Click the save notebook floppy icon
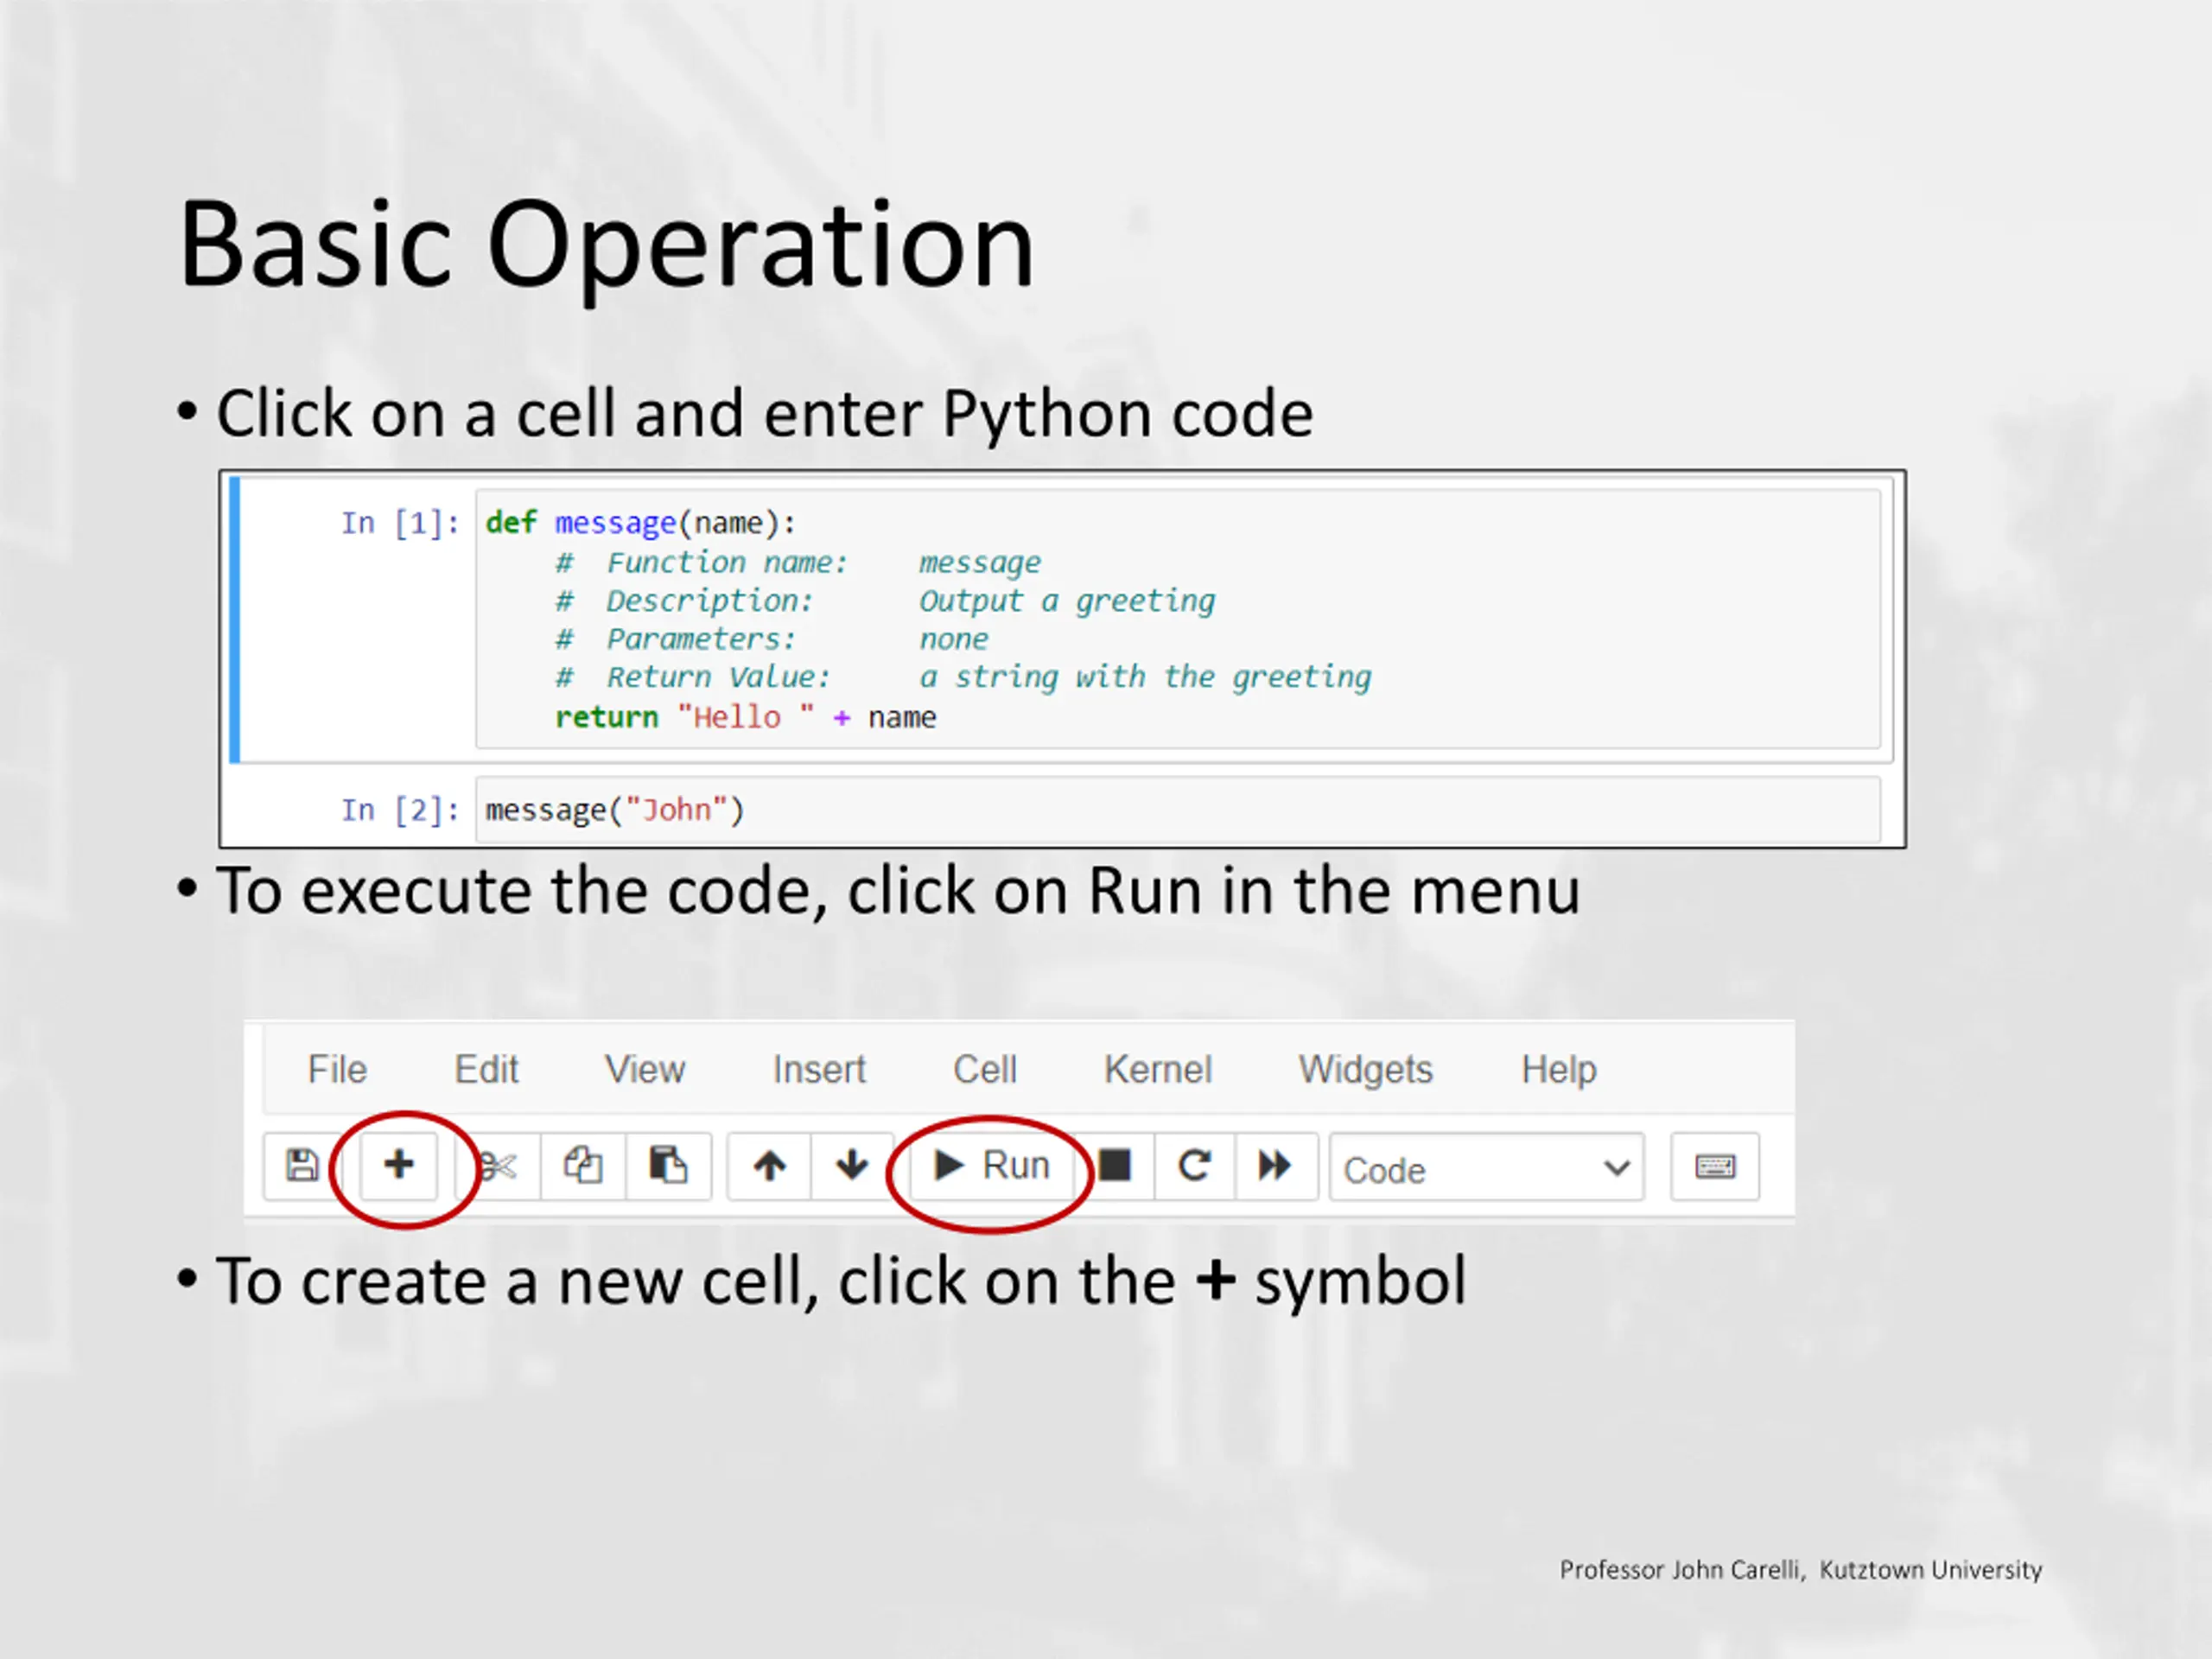2212x1659 pixels. (x=302, y=1165)
